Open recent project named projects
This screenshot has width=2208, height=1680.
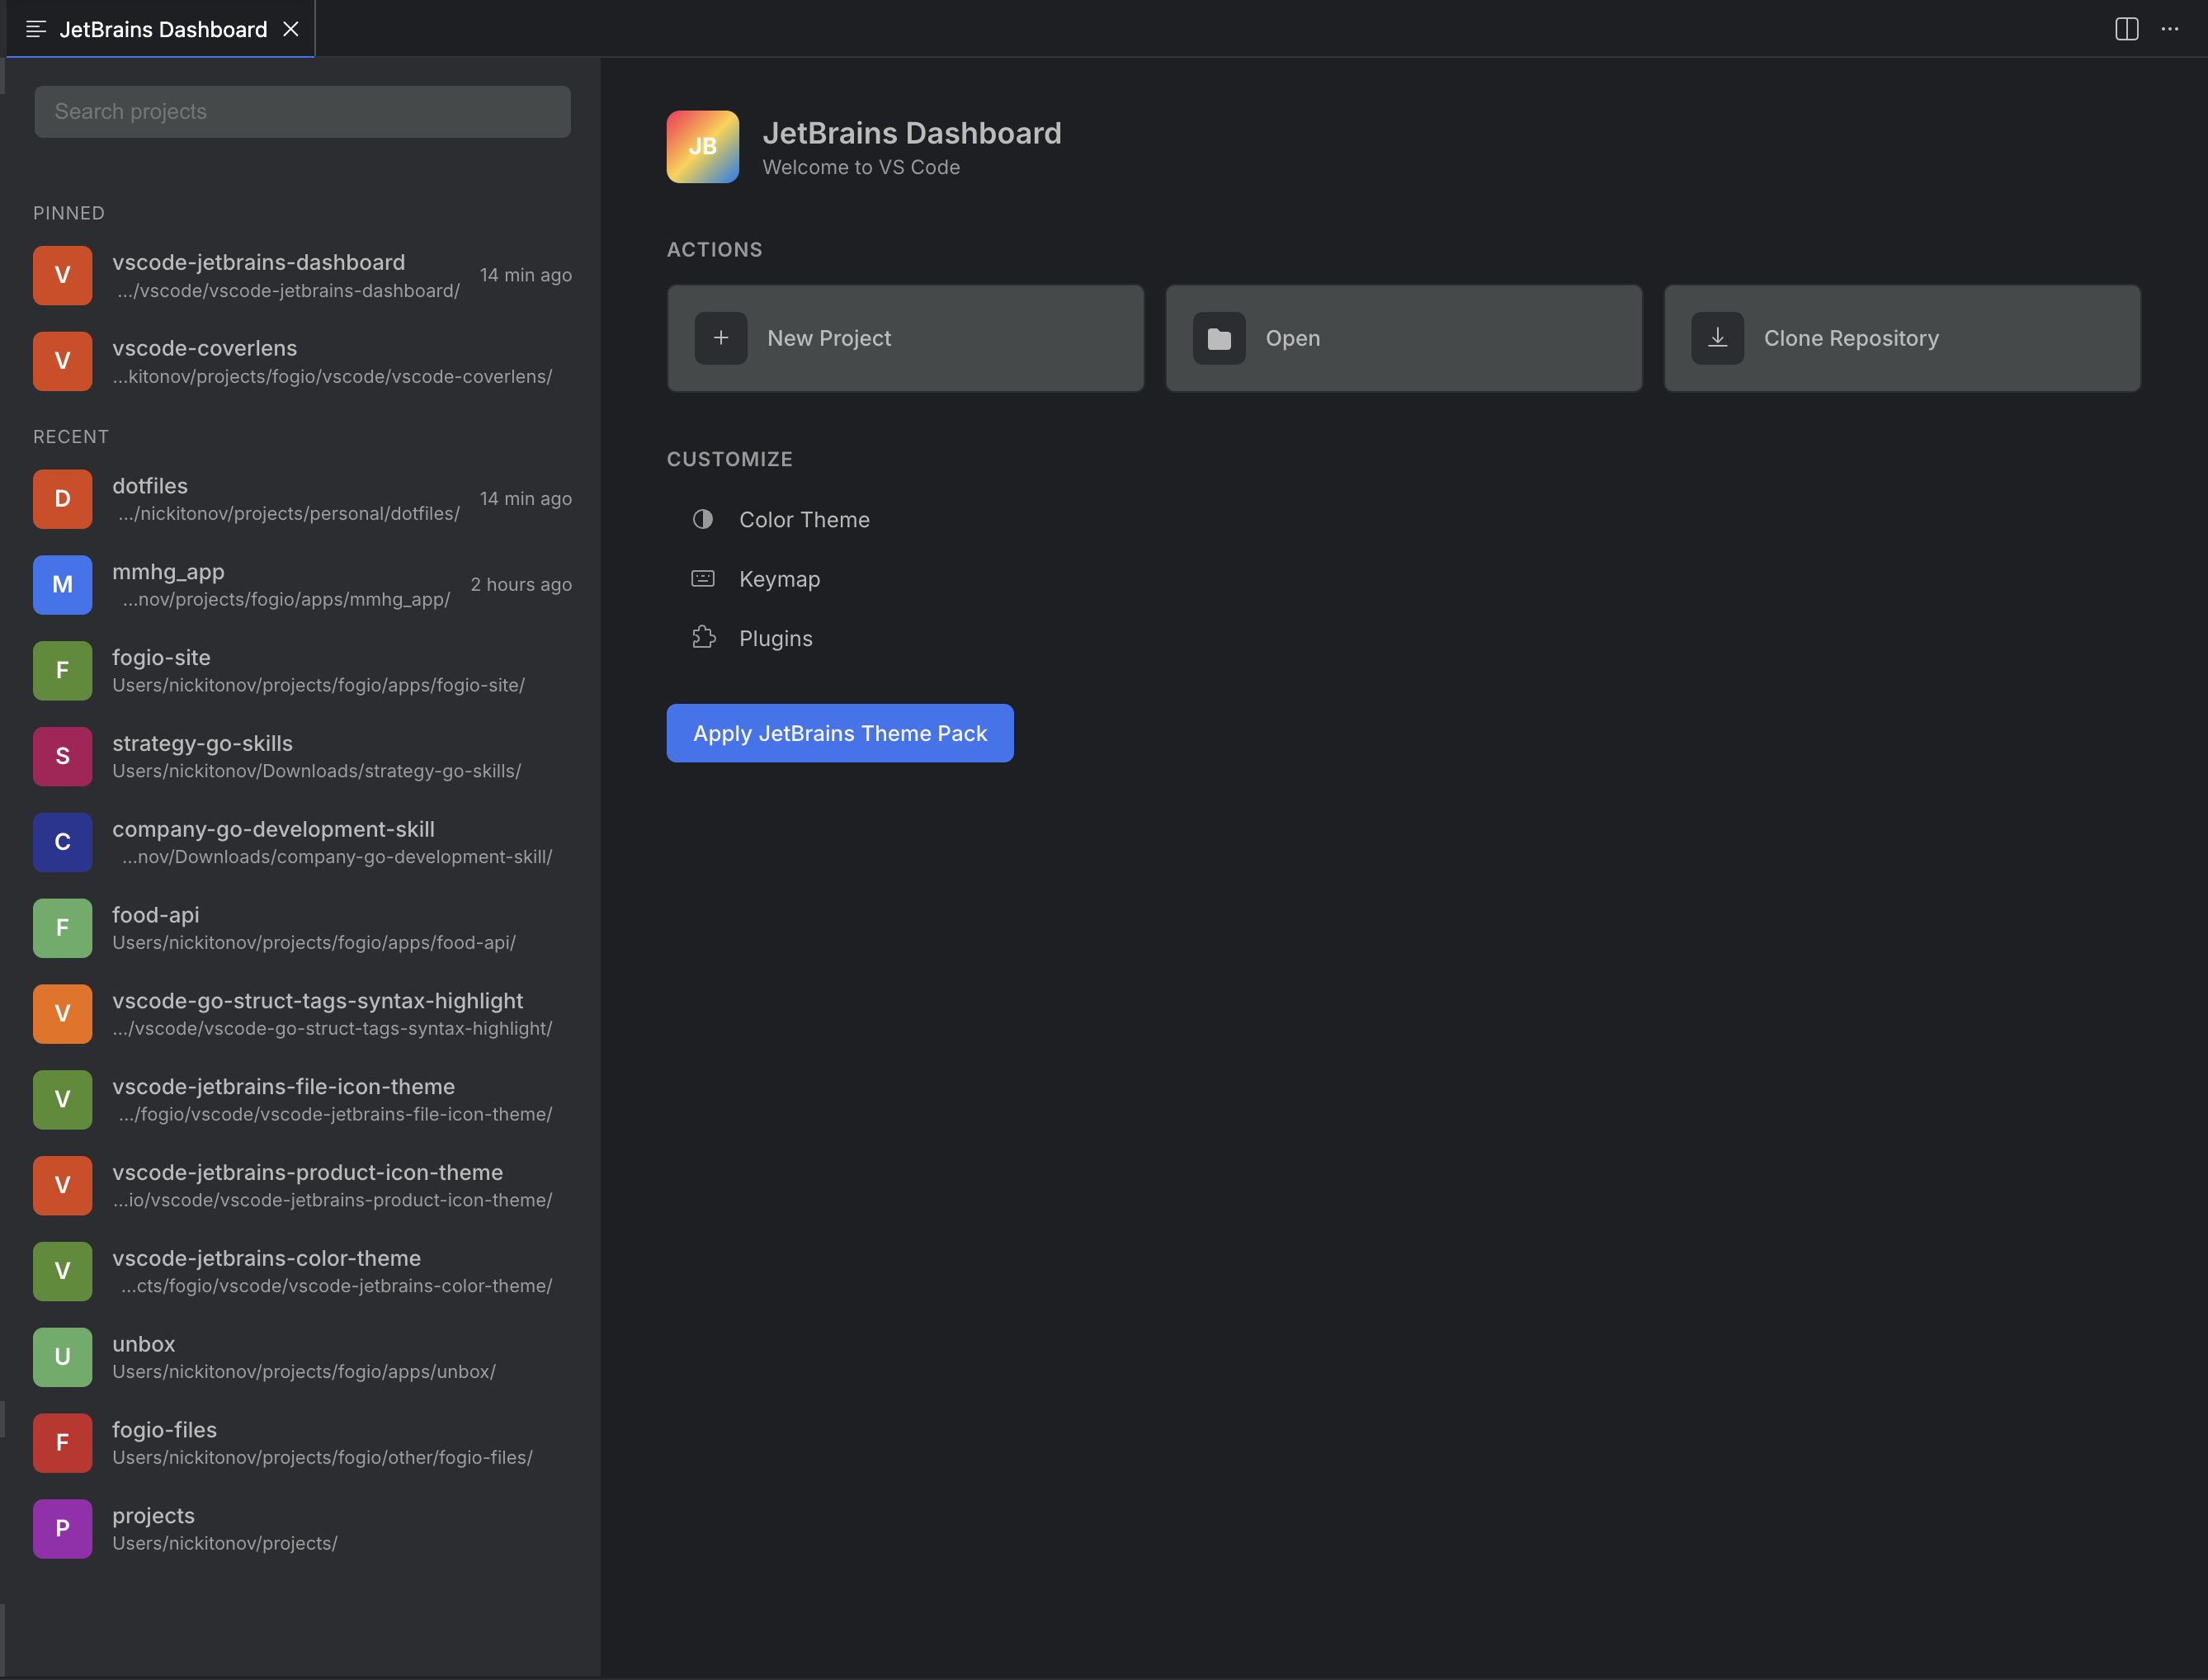302,1529
